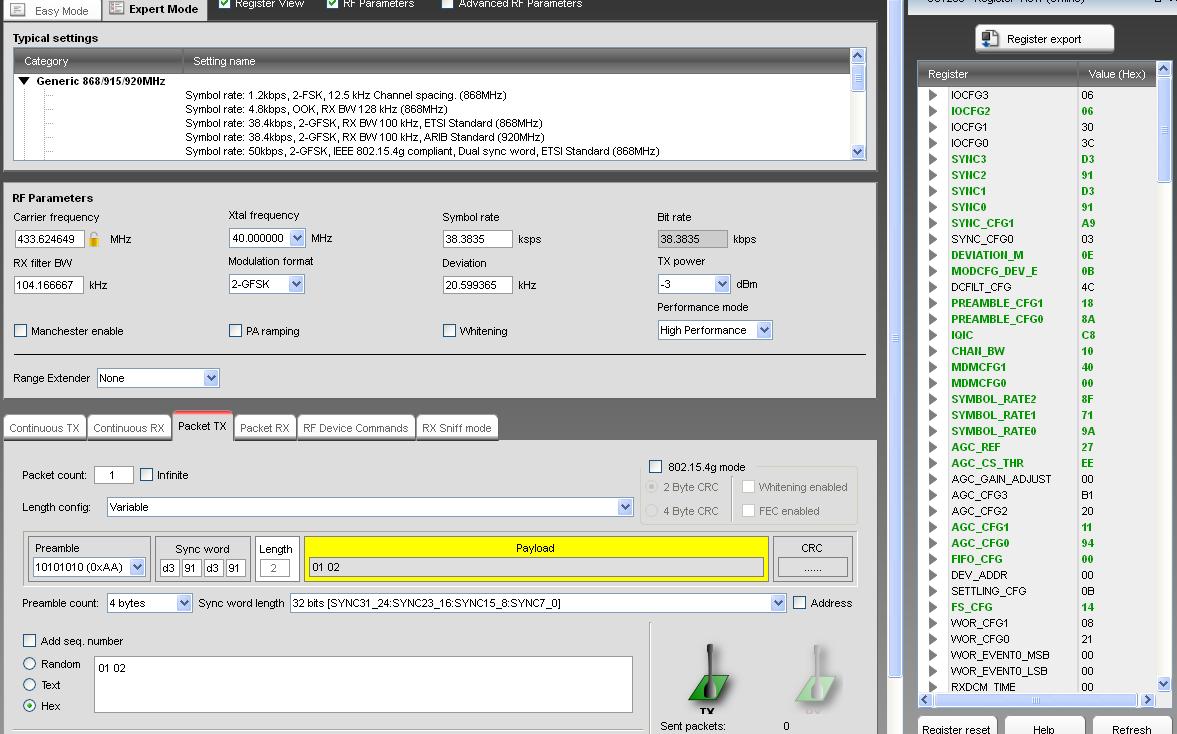Tick the Address checkbox
The width and height of the screenshot is (1177, 734).
tap(799, 603)
